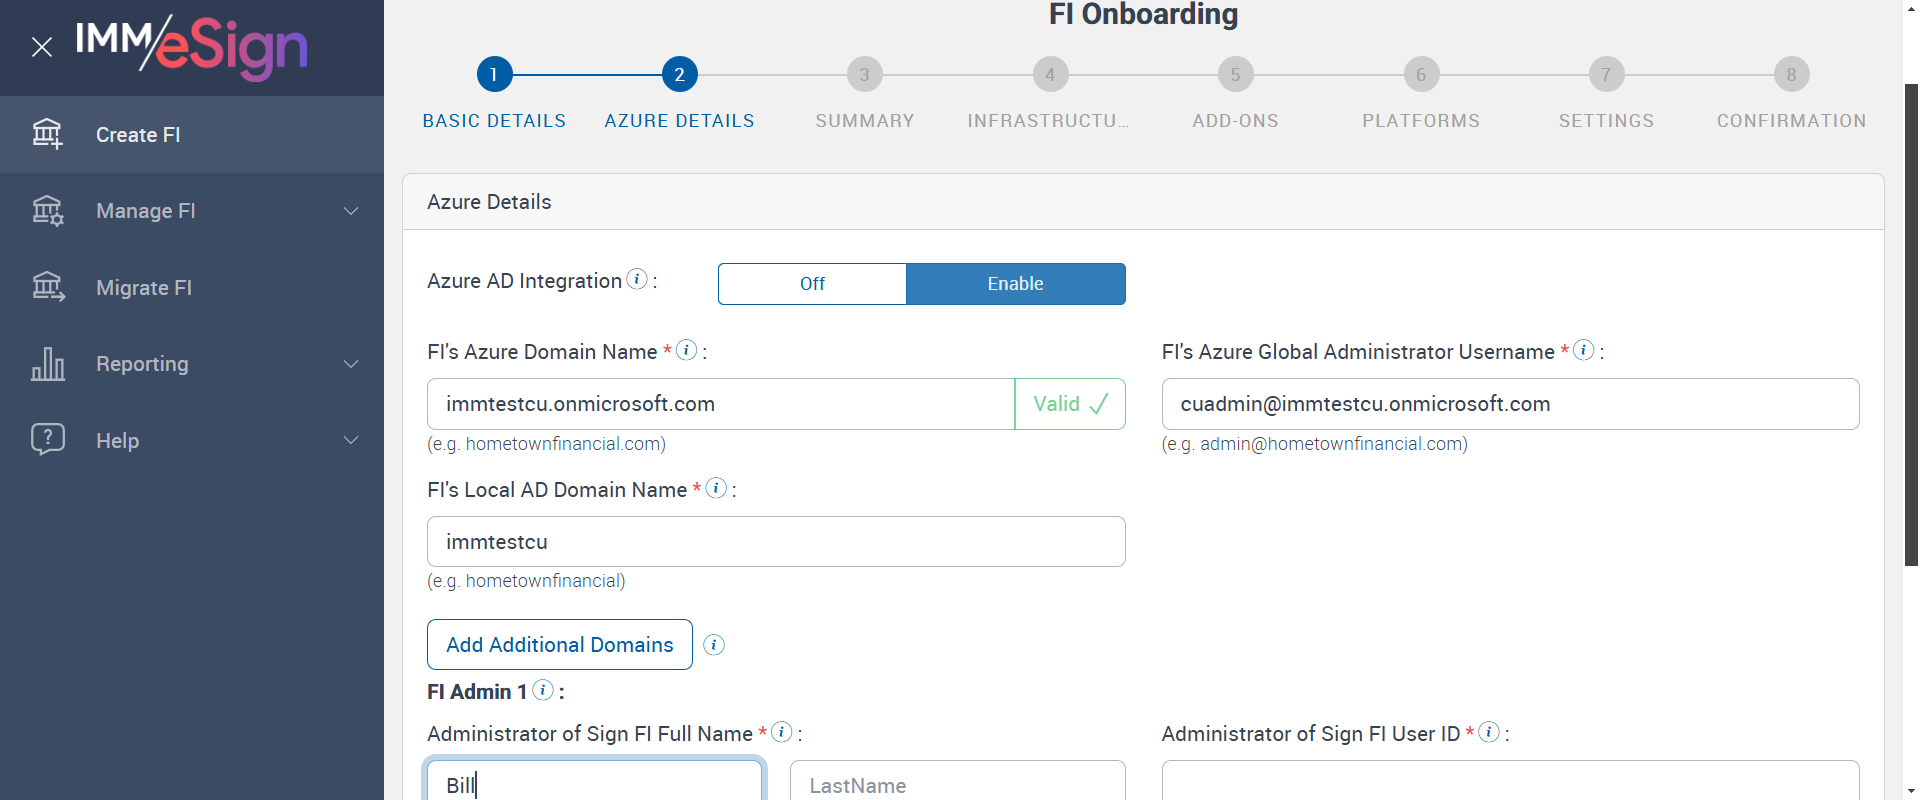
Task: Click info icon beside Azure AD Integration
Action: 637,280
